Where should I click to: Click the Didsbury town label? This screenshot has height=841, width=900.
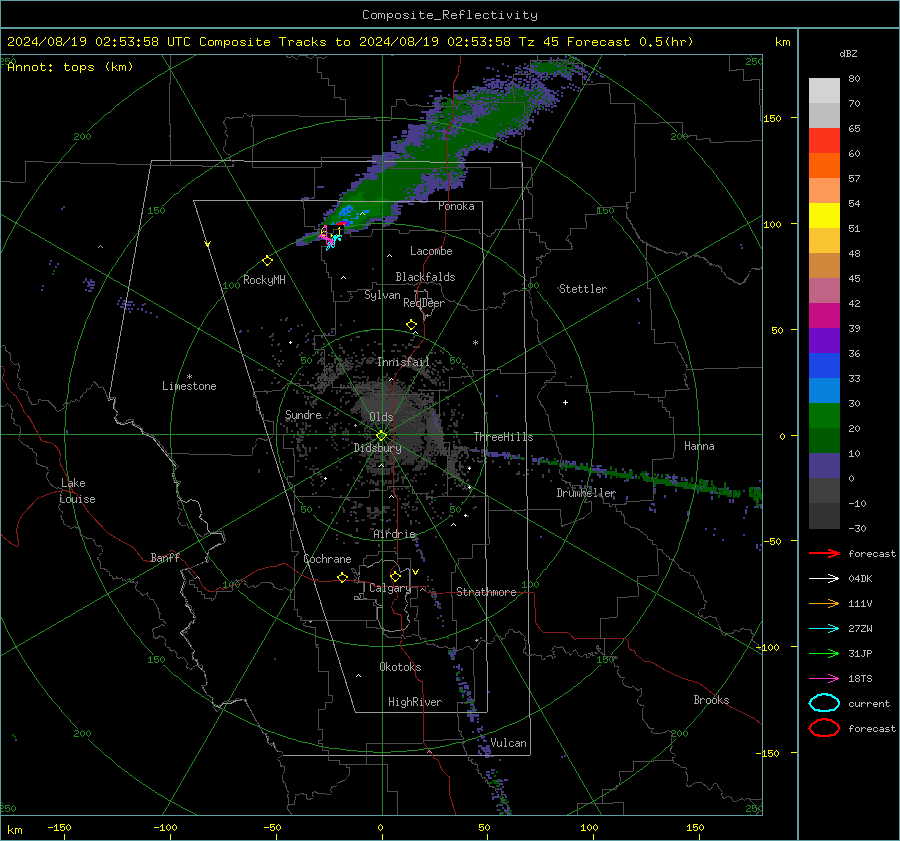[377, 448]
